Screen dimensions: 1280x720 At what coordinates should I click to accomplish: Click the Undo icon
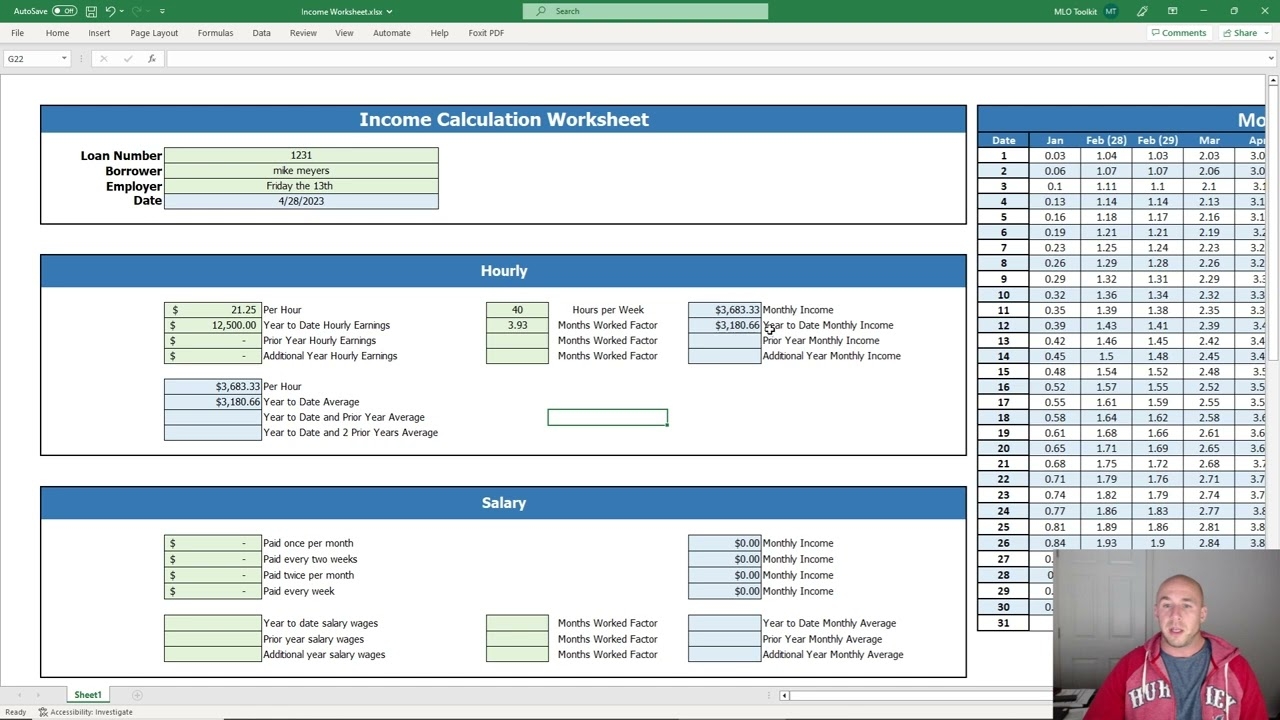tap(112, 11)
